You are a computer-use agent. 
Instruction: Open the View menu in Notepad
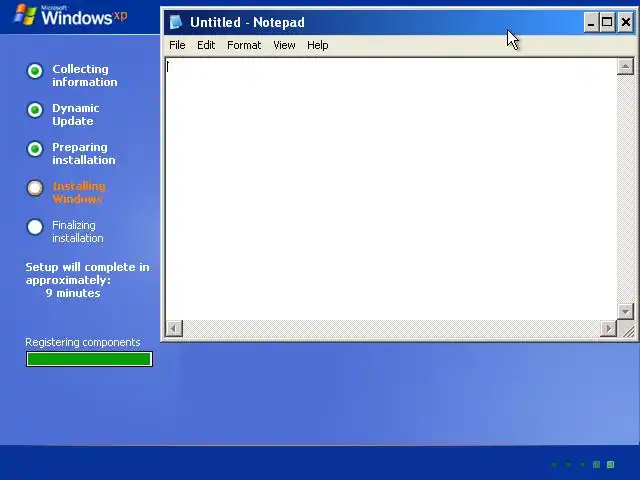pyautogui.click(x=284, y=45)
